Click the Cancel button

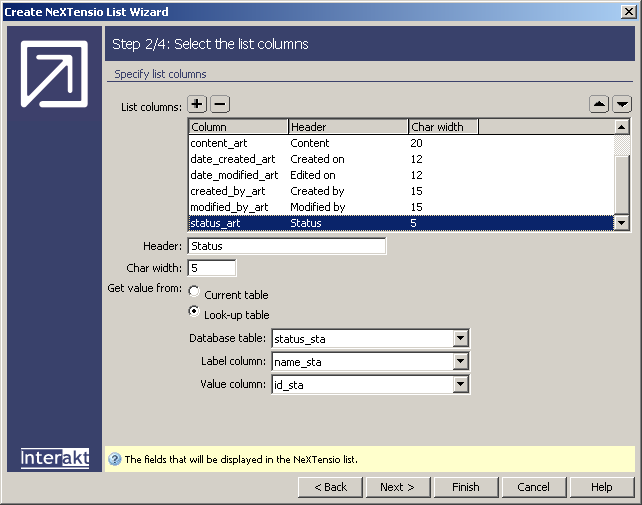tap(534, 487)
